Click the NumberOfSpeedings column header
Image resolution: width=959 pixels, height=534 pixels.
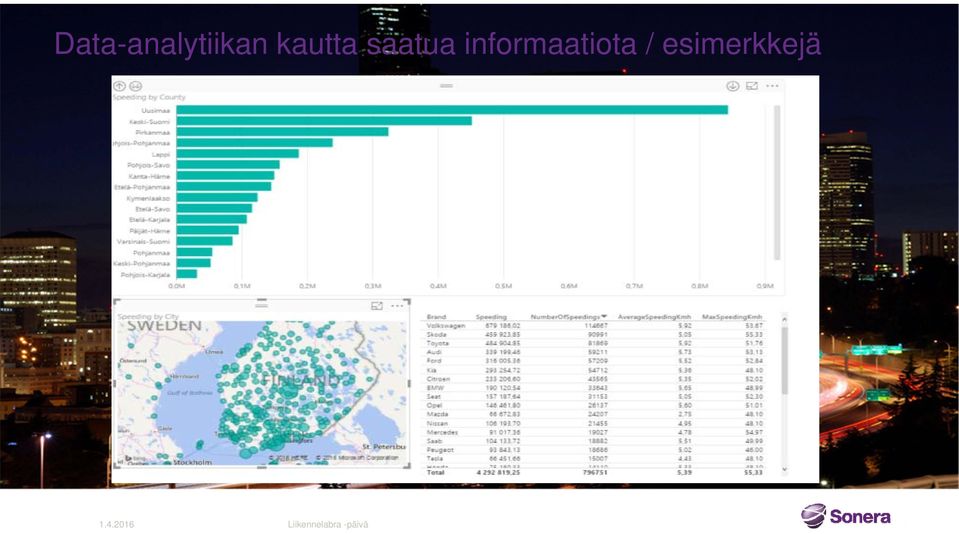click(x=565, y=317)
